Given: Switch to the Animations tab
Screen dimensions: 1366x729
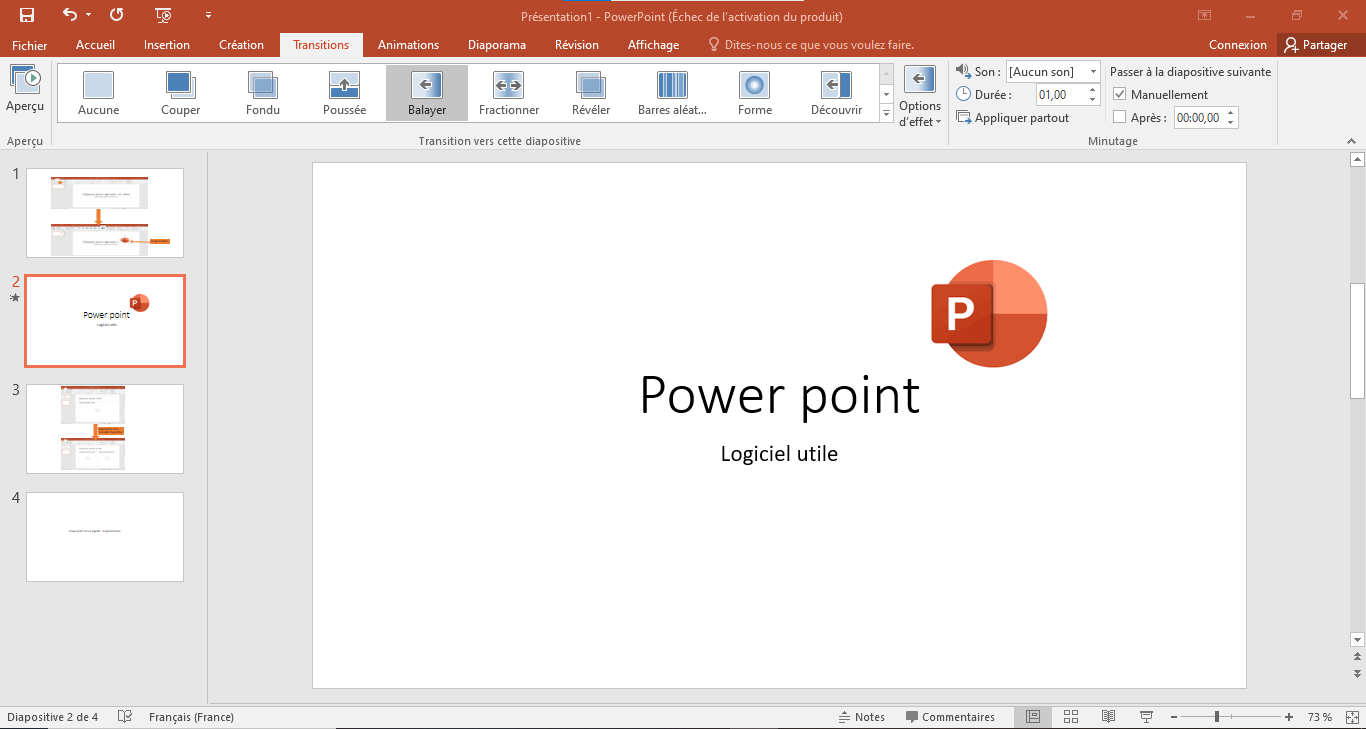Looking at the screenshot, I should coord(408,45).
